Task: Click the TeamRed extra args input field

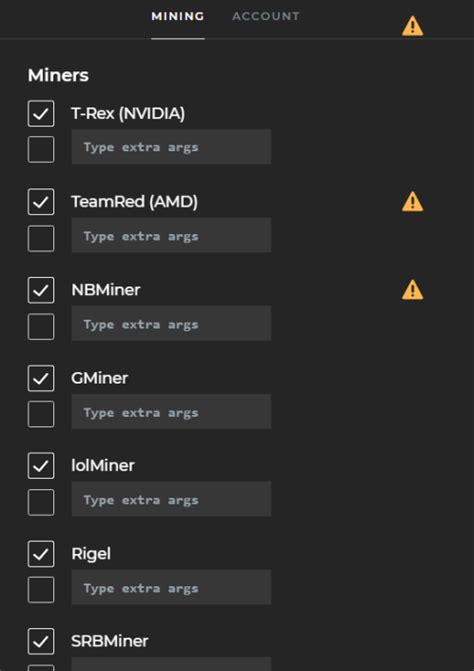Action: 171,235
